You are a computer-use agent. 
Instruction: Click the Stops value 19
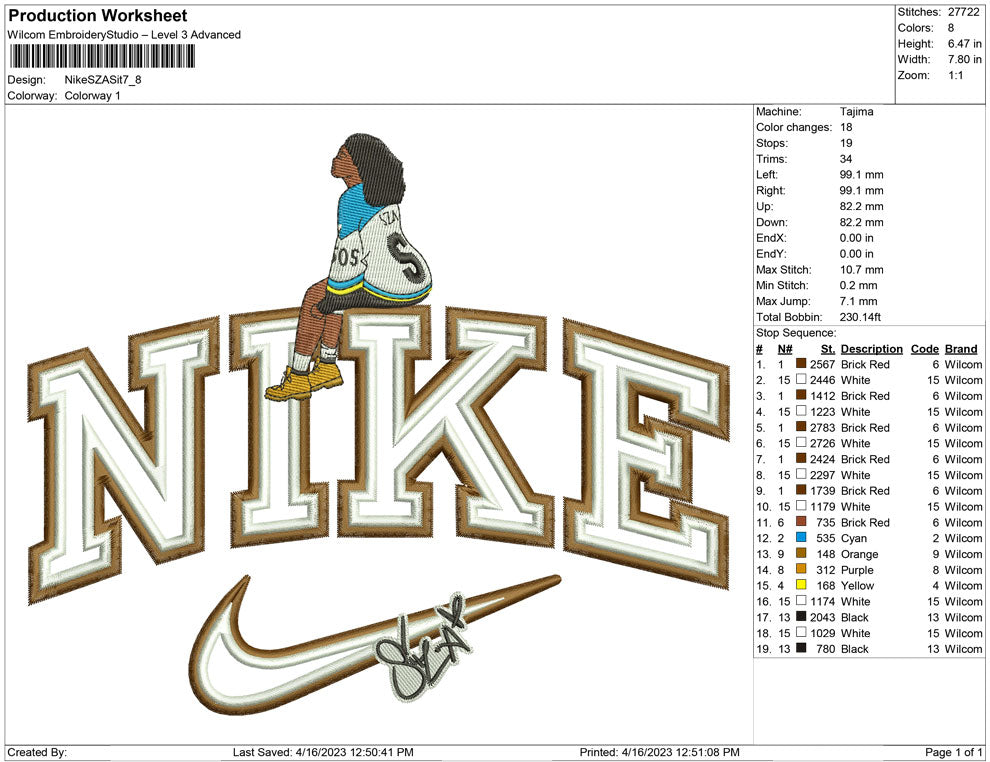click(846, 143)
